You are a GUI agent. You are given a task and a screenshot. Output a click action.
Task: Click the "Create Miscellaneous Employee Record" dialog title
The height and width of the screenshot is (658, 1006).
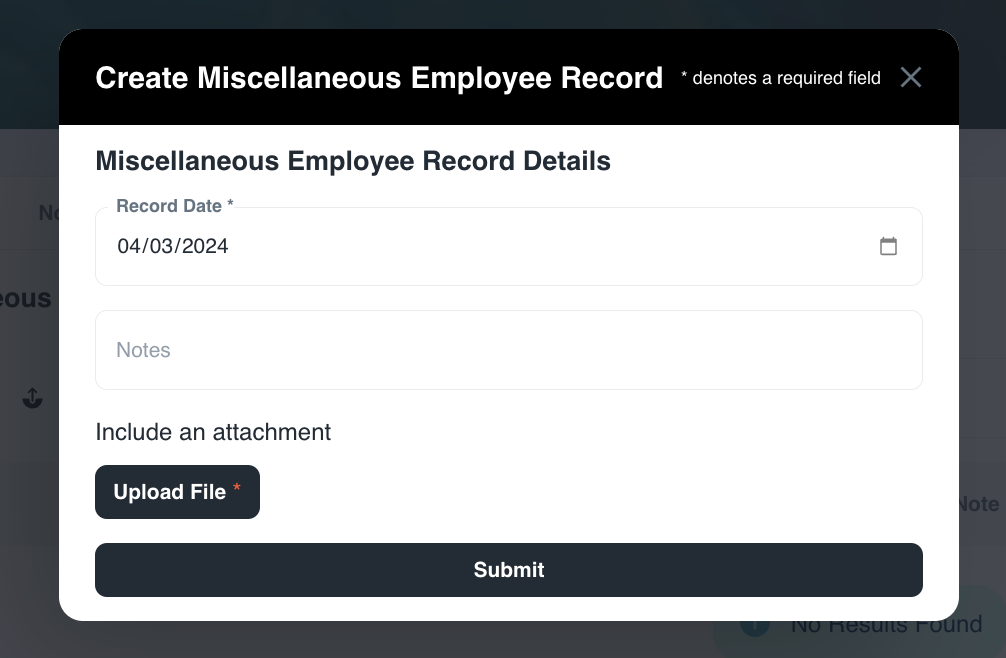pos(379,78)
